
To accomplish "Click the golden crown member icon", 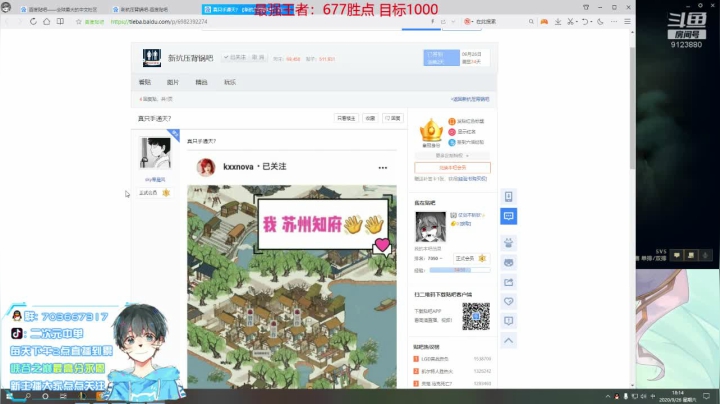I will 431,130.
